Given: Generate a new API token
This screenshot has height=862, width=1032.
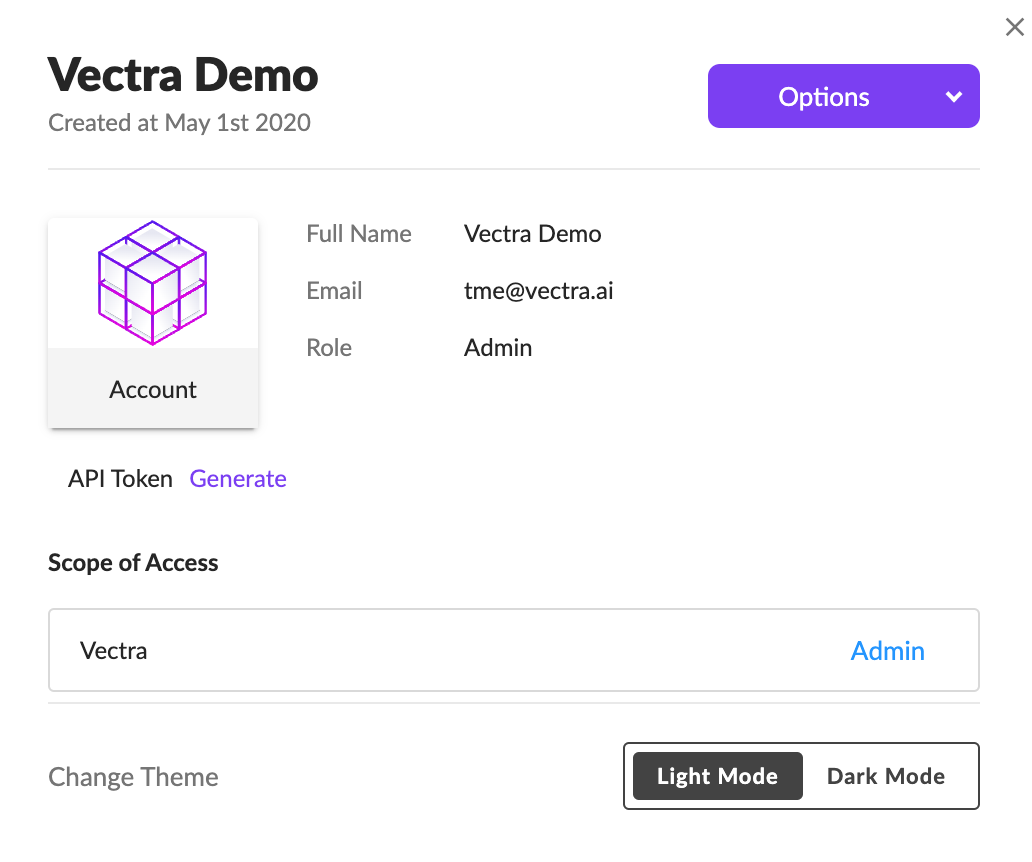Looking at the screenshot, I should tap(238, 479).
